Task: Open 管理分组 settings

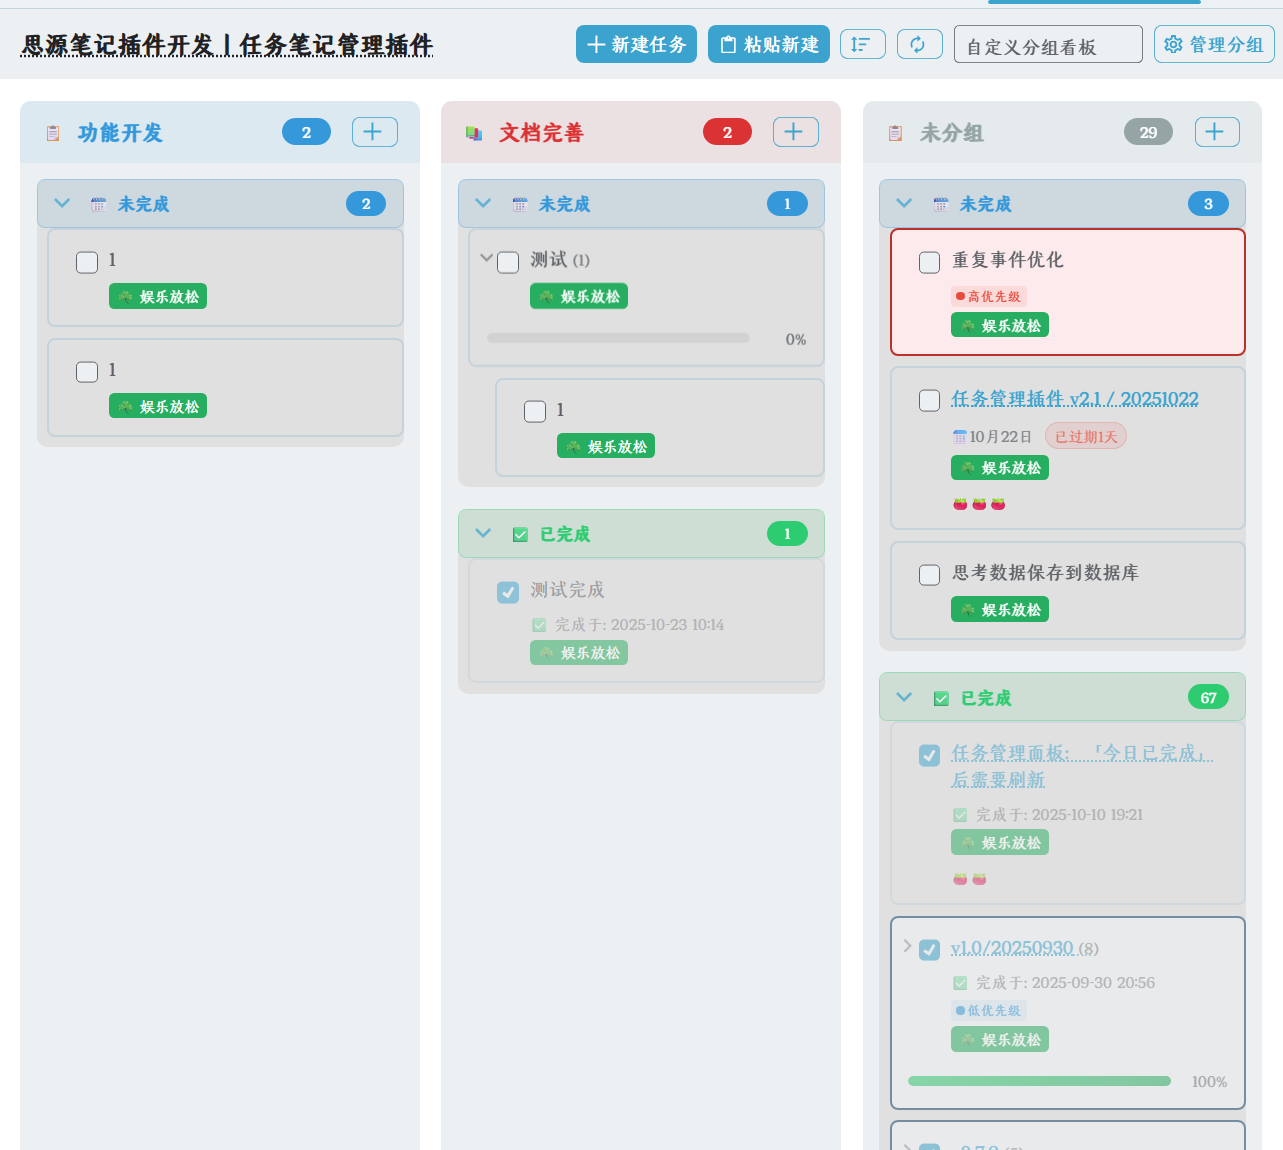Action: (x=1213, y=44)
